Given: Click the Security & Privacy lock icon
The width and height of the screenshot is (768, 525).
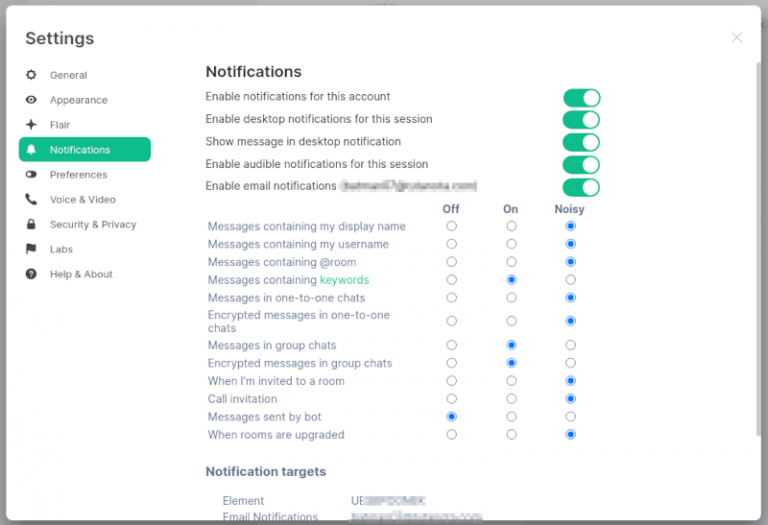Looking at the screenshot, I should (x=31, y=225).
